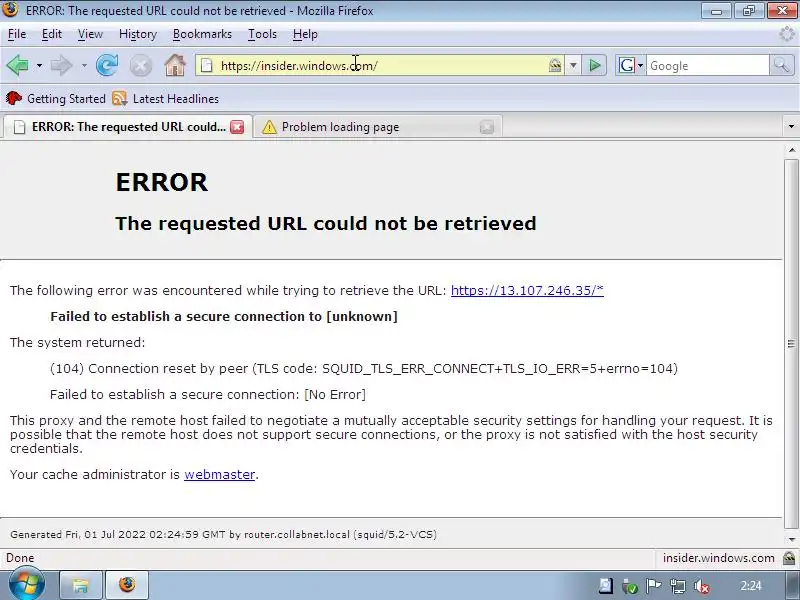
Task: Expand the address bar URL dropdown
Action: click(x=573, y=65)
